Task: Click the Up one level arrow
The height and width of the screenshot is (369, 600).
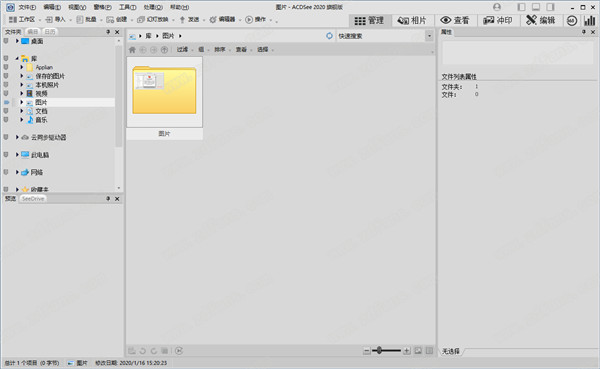Action: click(164, 50)
